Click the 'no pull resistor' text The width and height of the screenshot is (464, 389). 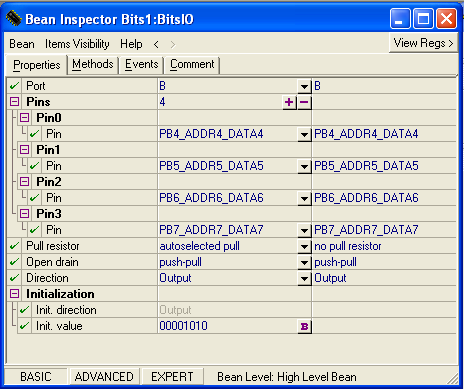(x=348, y=246)
